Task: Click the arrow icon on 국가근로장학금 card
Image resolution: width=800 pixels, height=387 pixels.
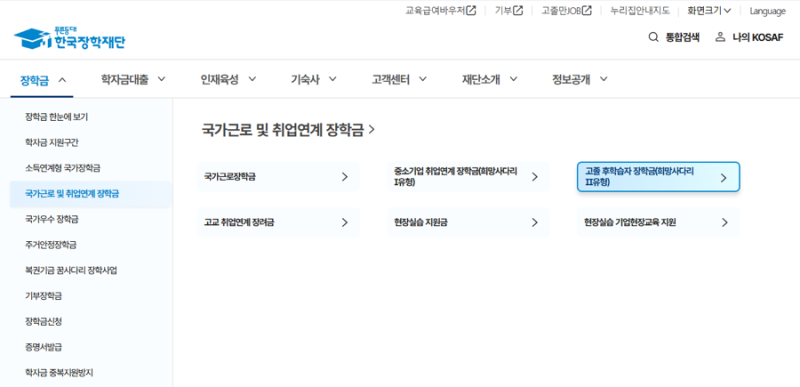Action: [345, 177]
